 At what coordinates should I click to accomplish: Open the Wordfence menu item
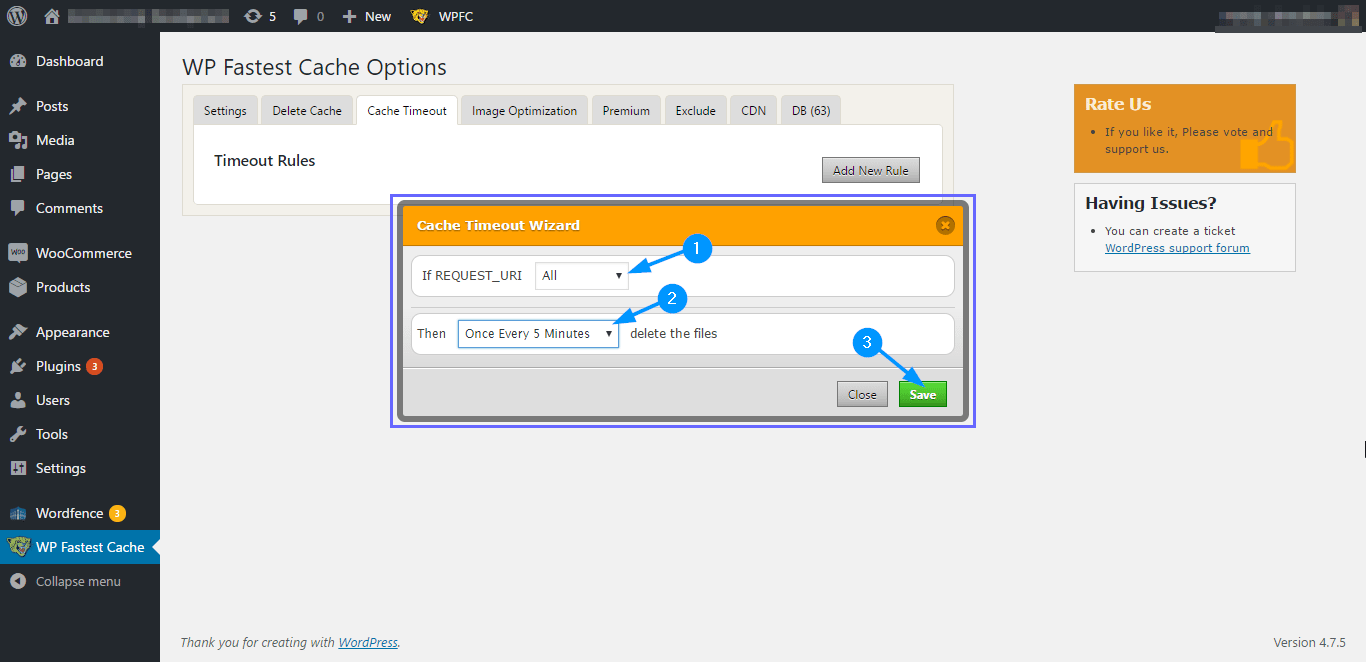click(69, 513)
